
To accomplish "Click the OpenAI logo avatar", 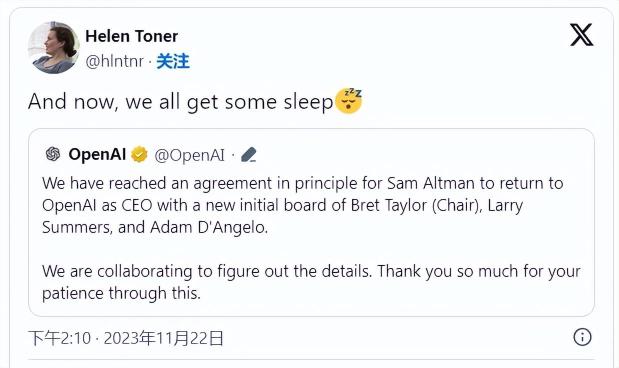I will coord(53,154).
